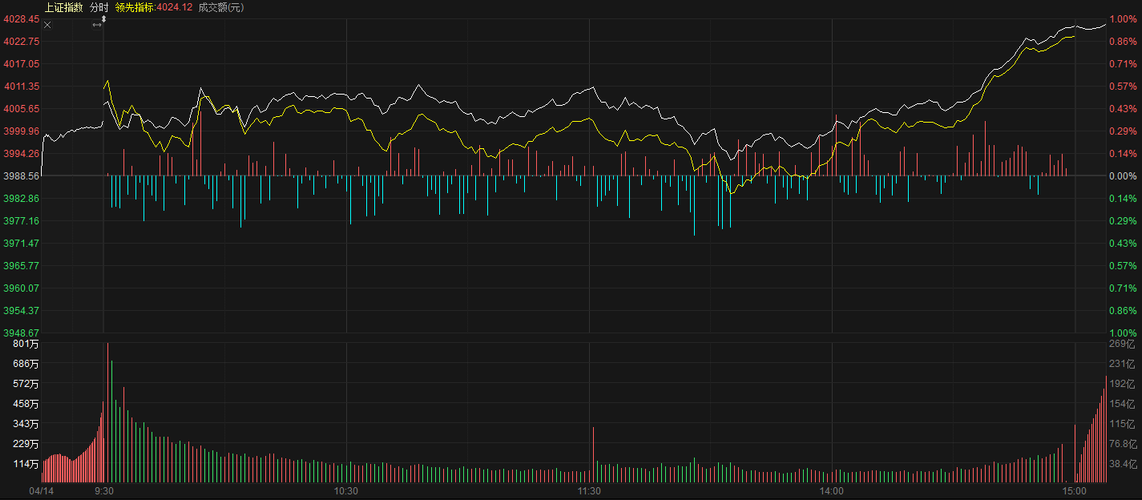Click the 0.00% percentage axis label
The height and width of the screenshot is (500, 1142).
pyautogui.click(x=1122, y=175)
